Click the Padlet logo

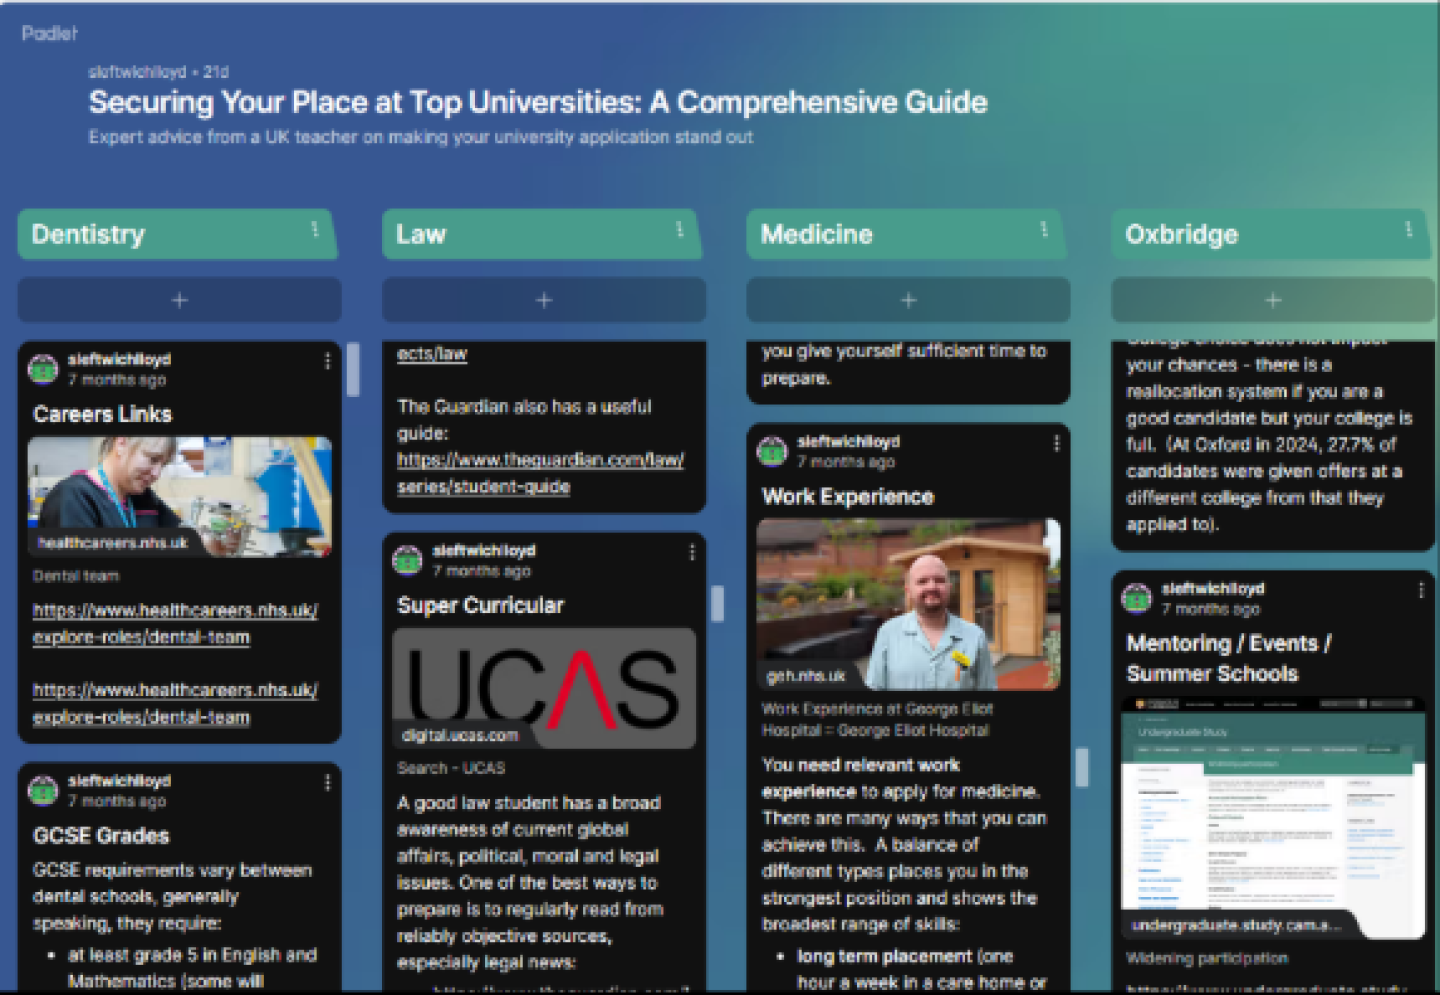pos(50,33)
